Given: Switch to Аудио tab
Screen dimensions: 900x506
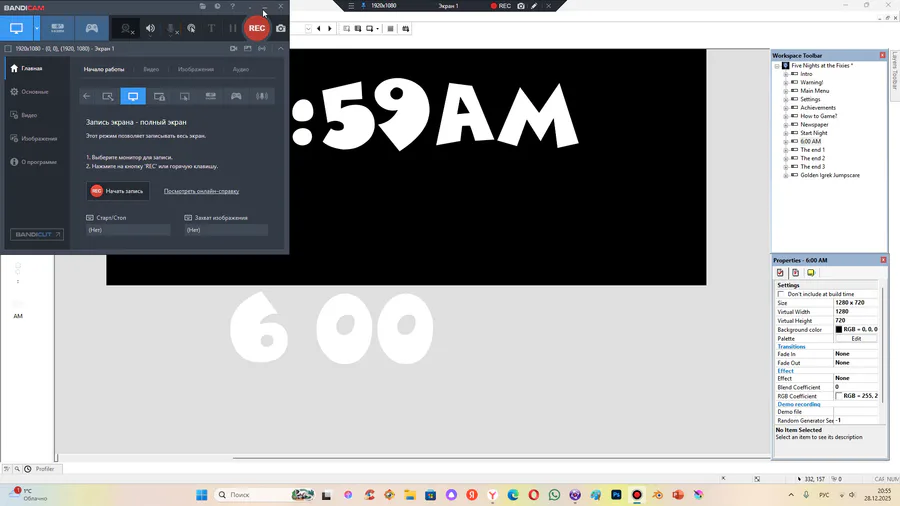Looking at the screenshot, I should [x=240, y=69].
